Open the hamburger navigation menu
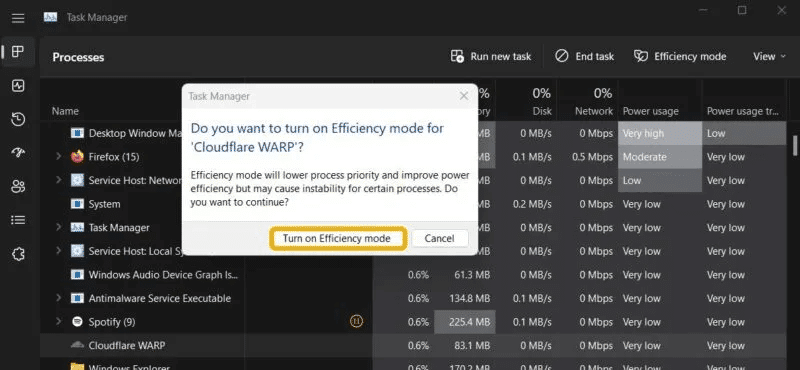 (18, 18)
